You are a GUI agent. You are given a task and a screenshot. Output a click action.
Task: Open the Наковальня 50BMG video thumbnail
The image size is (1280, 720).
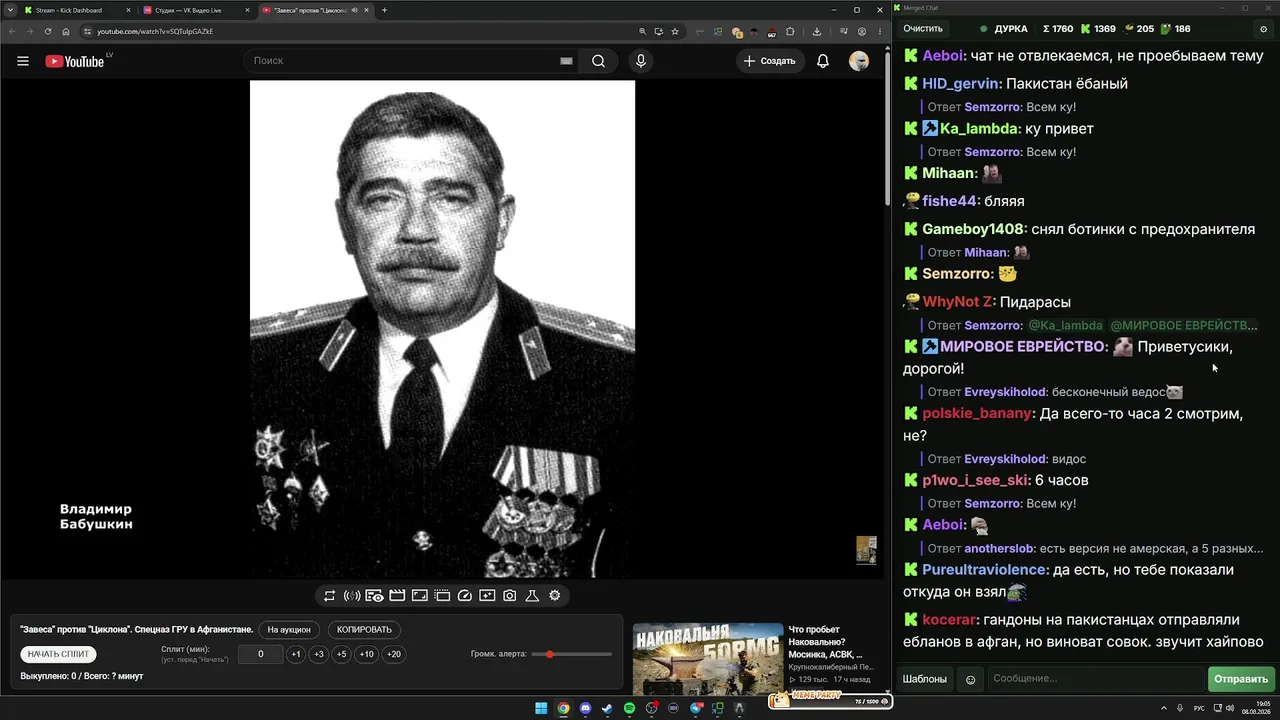pos(708,659)
